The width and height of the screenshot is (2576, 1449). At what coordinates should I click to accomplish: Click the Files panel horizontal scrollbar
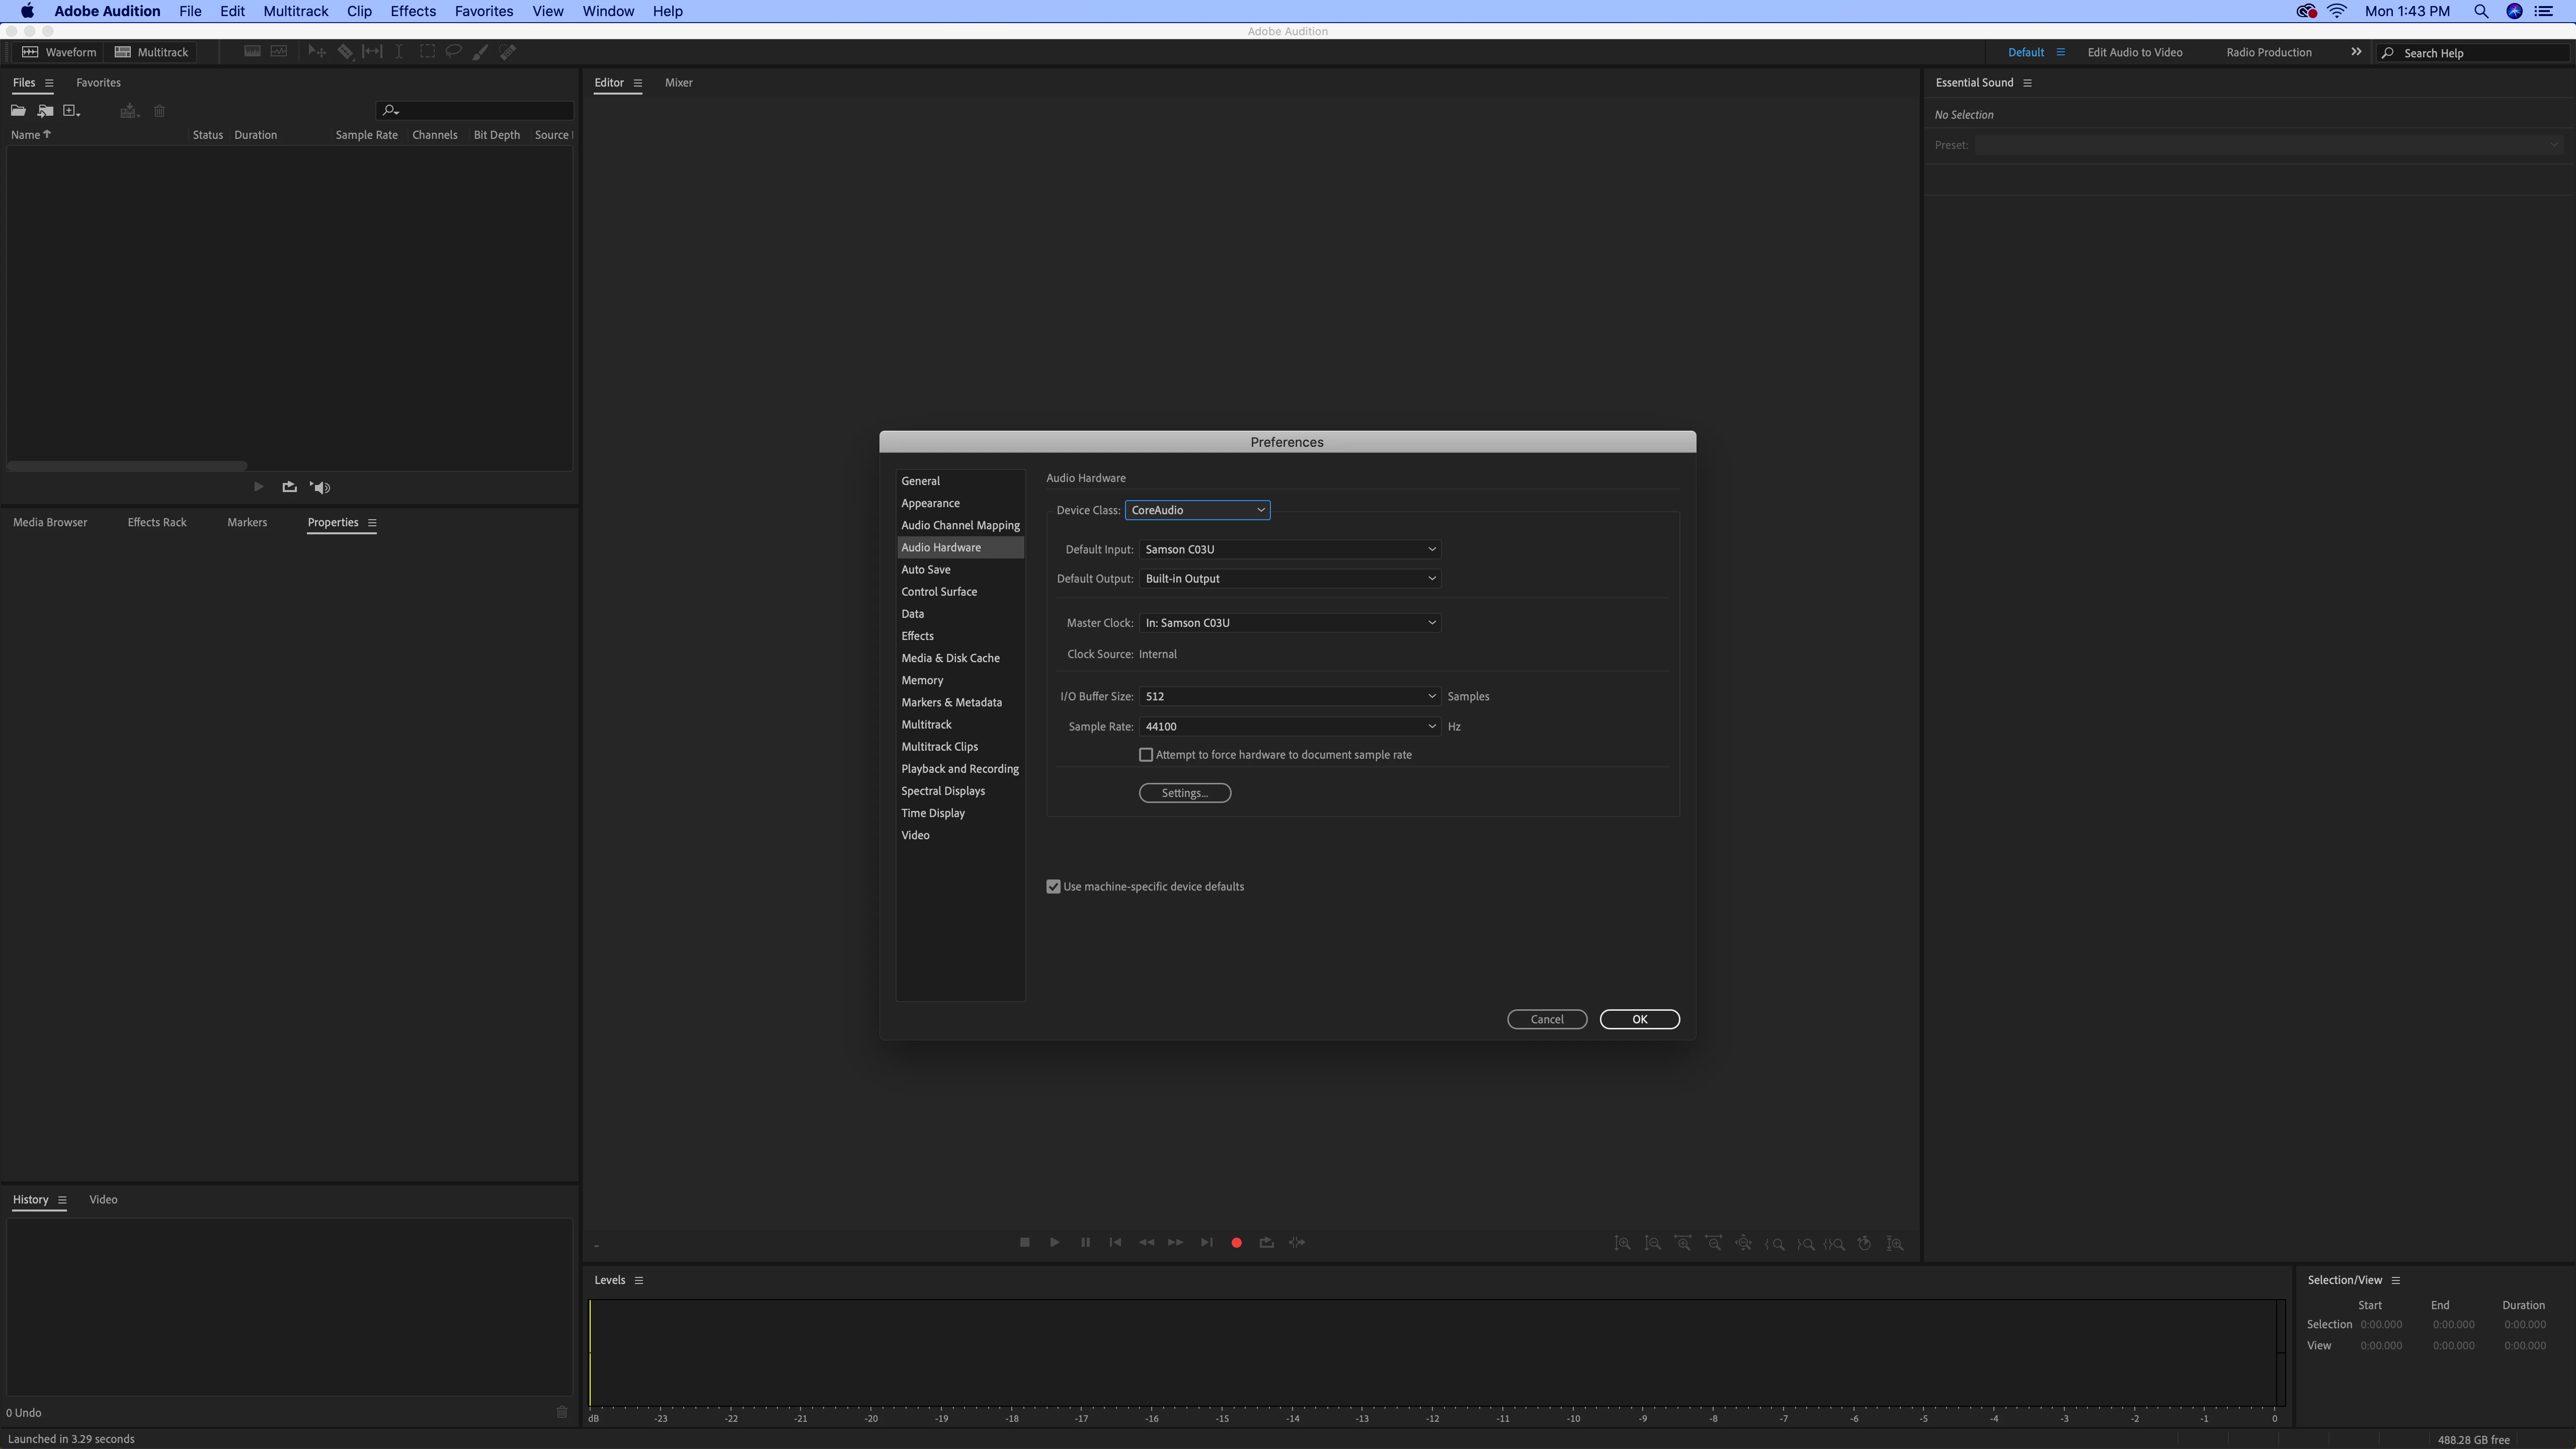pyautogui.click(x=127, y=466)
